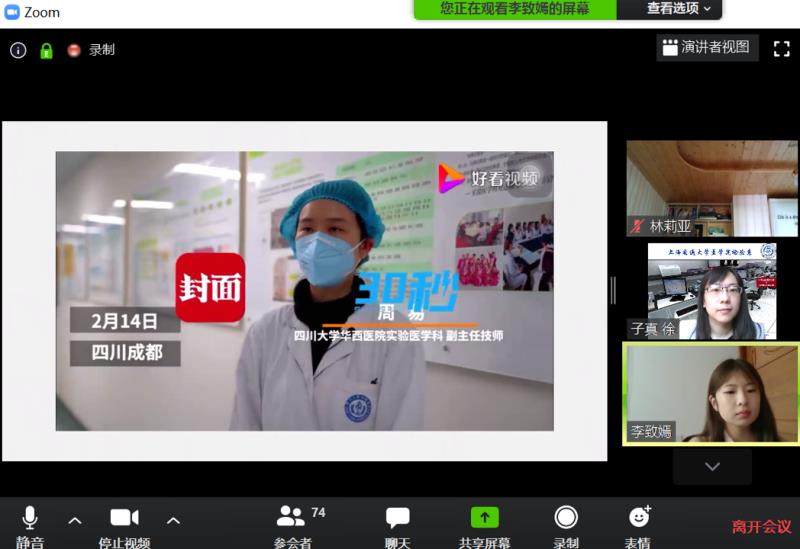Click the red leave meeting button
This screenshot has width=800, height=549.
pos(762,527)
